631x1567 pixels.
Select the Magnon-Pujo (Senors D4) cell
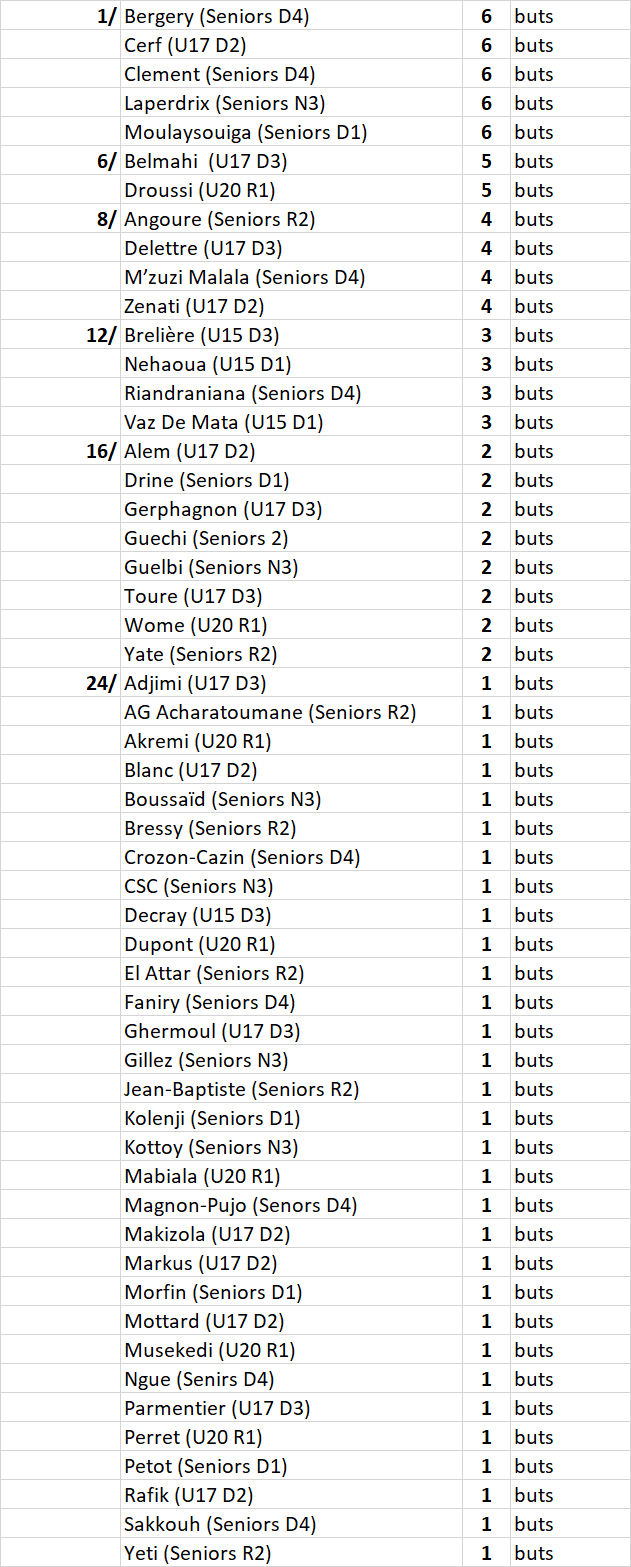click(x=292, y=1205)
